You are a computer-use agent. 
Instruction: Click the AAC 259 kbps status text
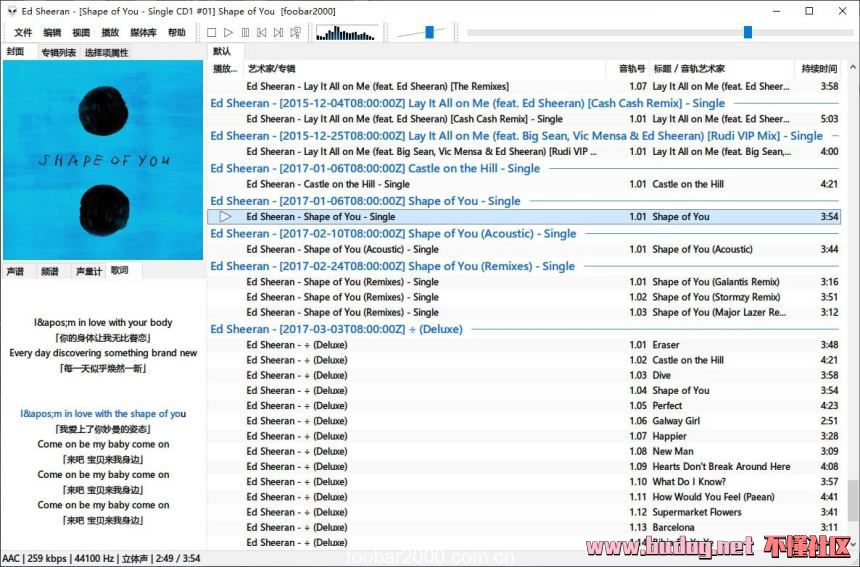pyautogui.click(x=35, y=559)
